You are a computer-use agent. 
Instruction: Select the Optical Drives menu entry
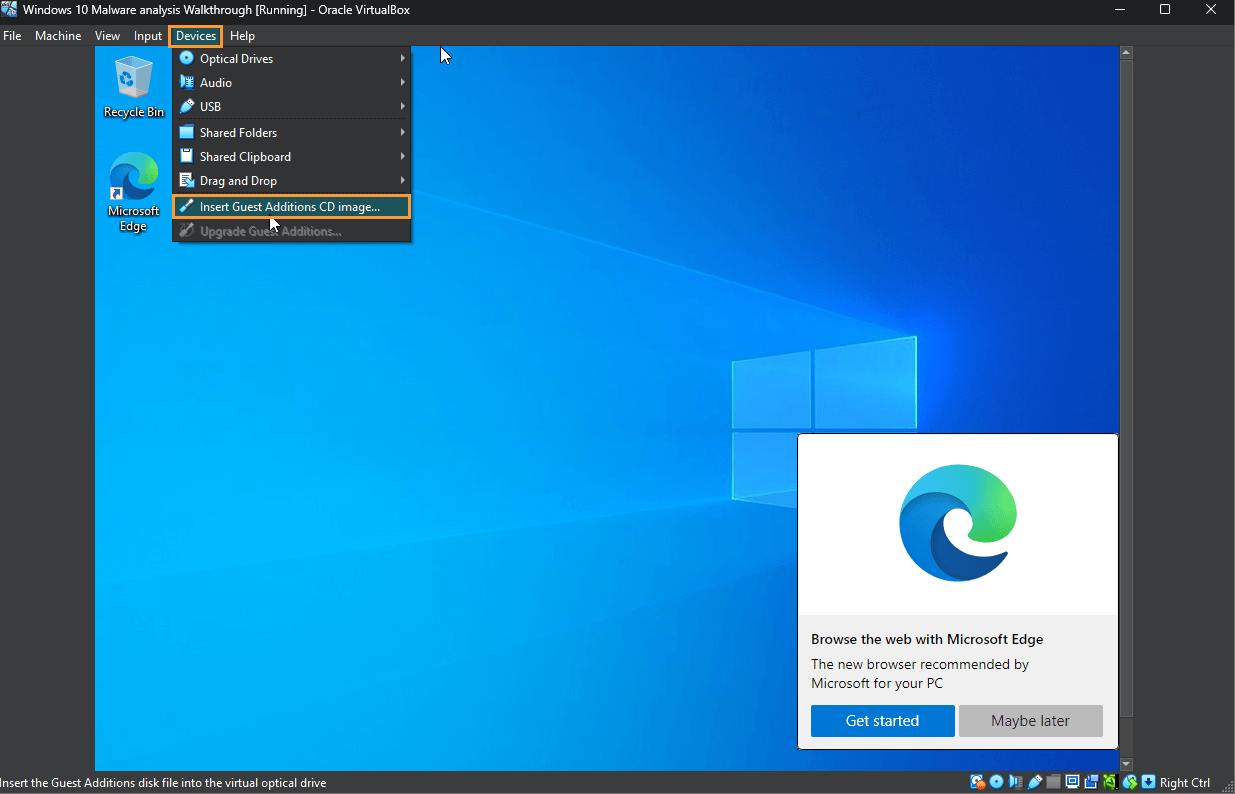click(x=291, y=58)
